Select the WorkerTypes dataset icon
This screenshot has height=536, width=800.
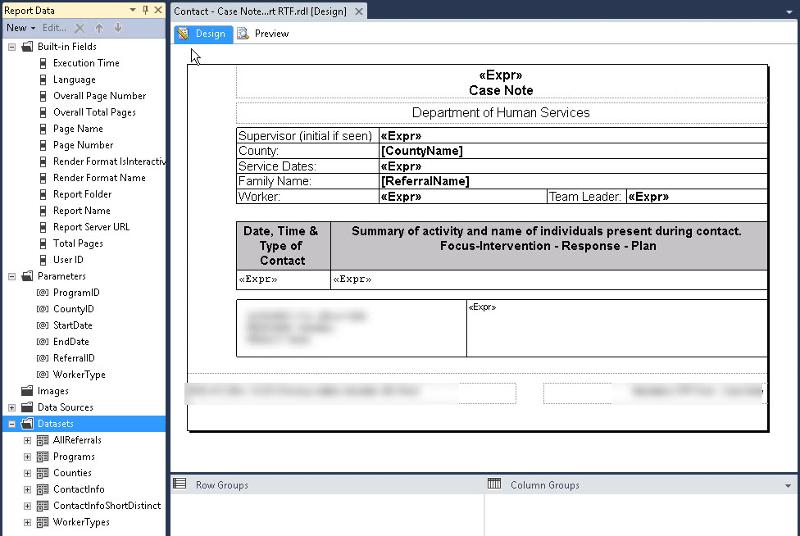(x=43, y=522)
